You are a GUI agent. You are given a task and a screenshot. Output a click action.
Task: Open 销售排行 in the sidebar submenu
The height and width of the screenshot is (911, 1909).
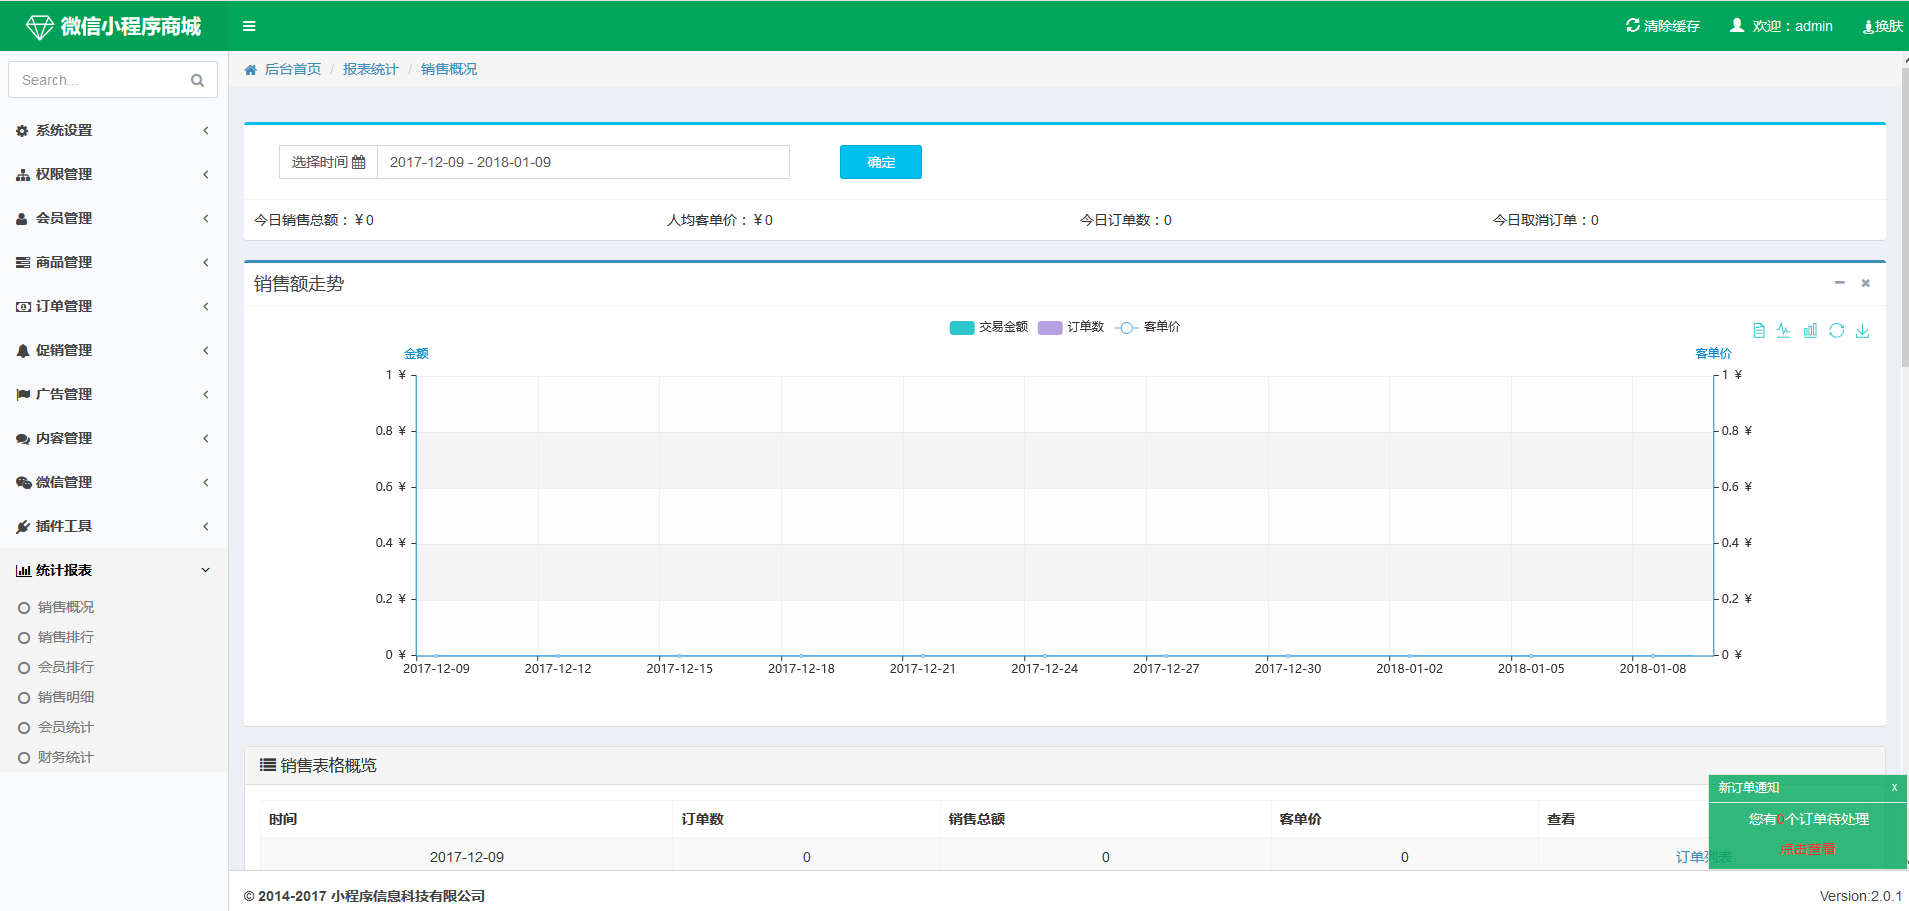tap(66, 637)
